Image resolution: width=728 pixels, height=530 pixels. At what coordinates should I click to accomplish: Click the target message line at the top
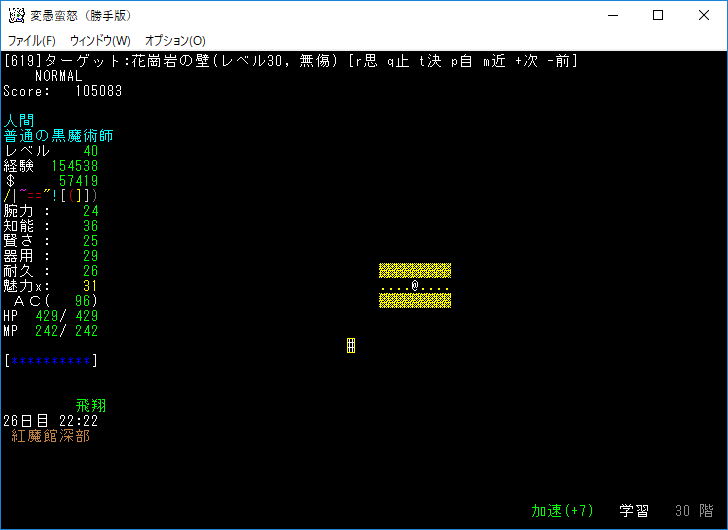coord(290,61)
